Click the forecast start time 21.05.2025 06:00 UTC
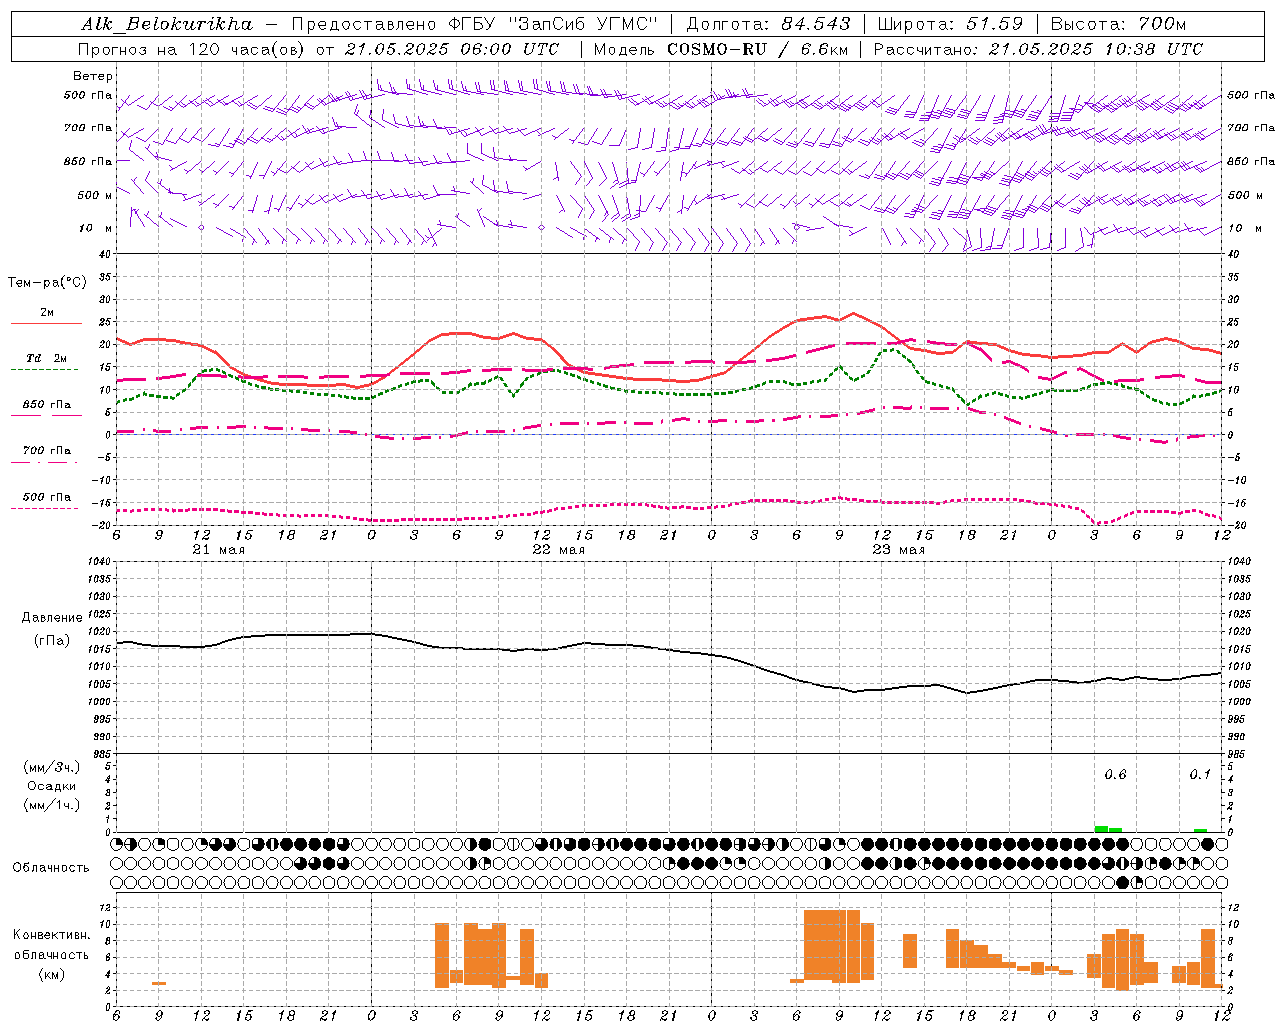 click(452, 49)
